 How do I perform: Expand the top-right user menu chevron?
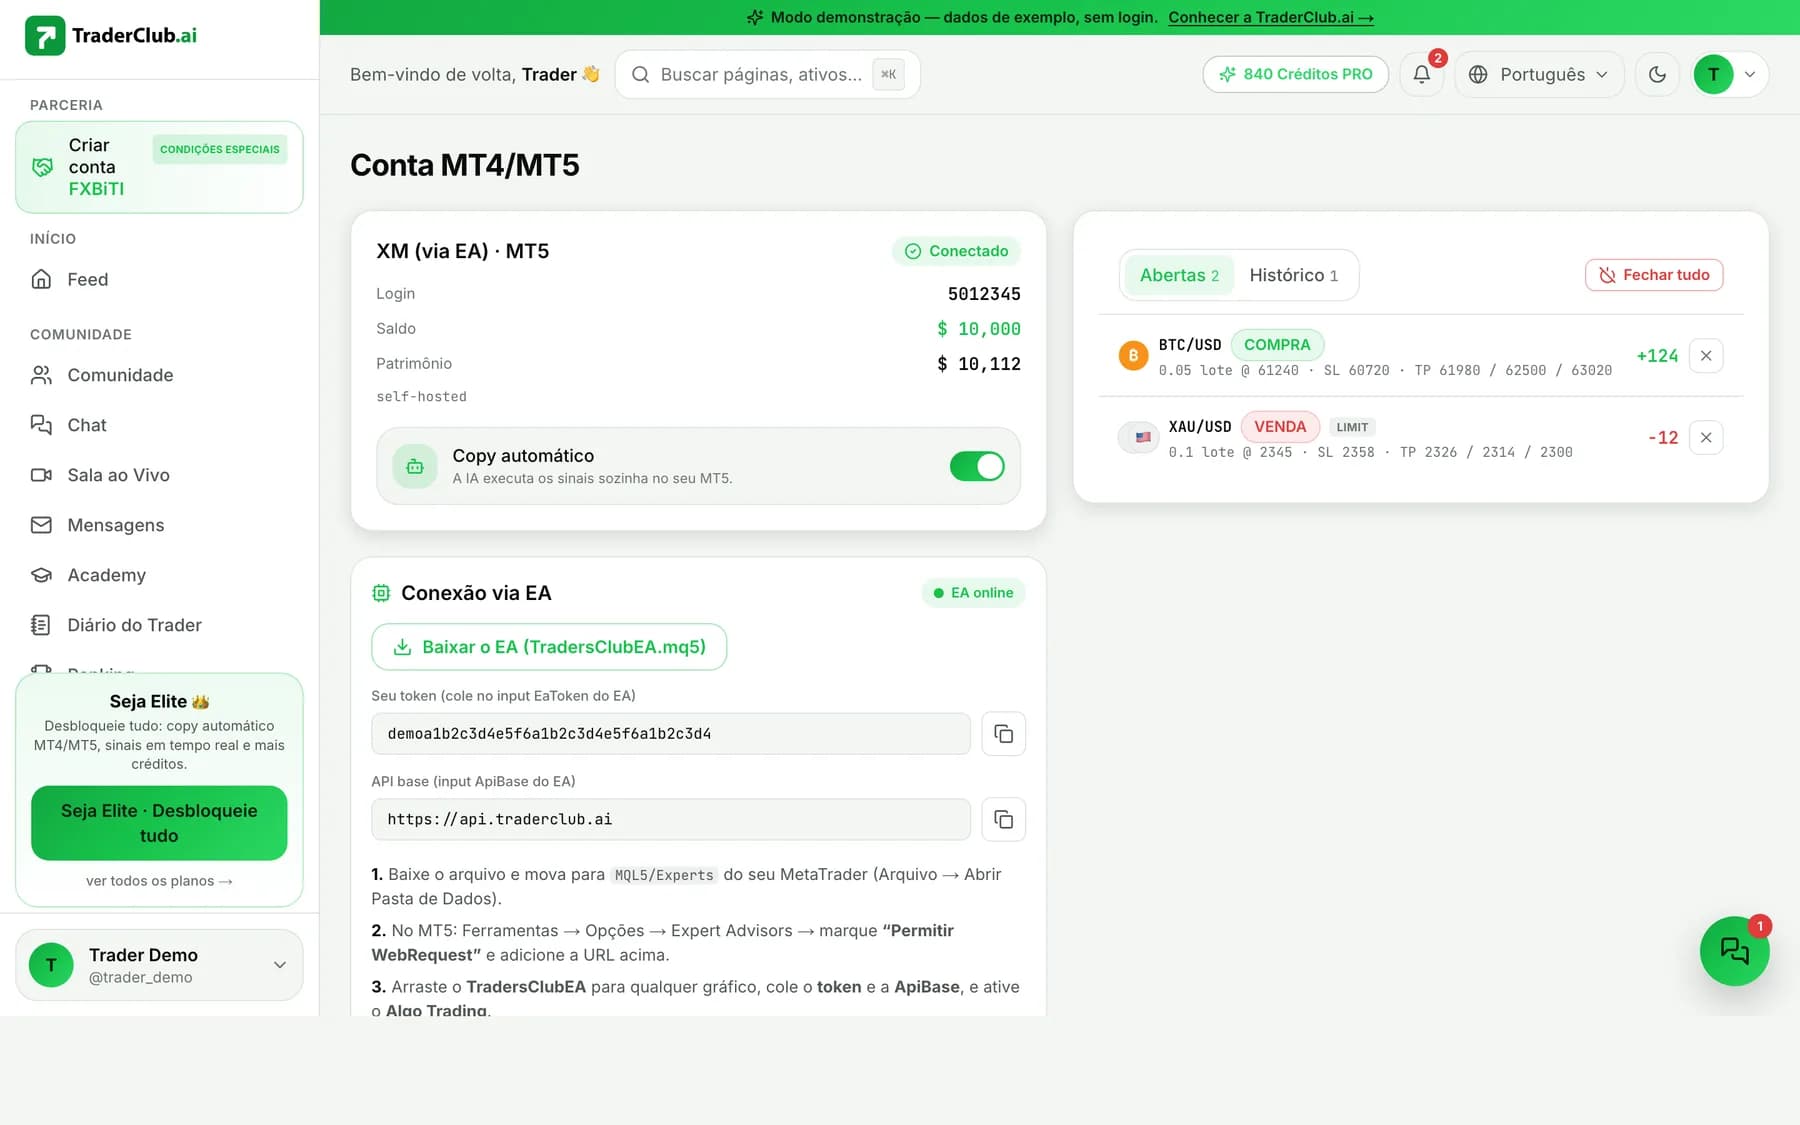point(1750,74)
